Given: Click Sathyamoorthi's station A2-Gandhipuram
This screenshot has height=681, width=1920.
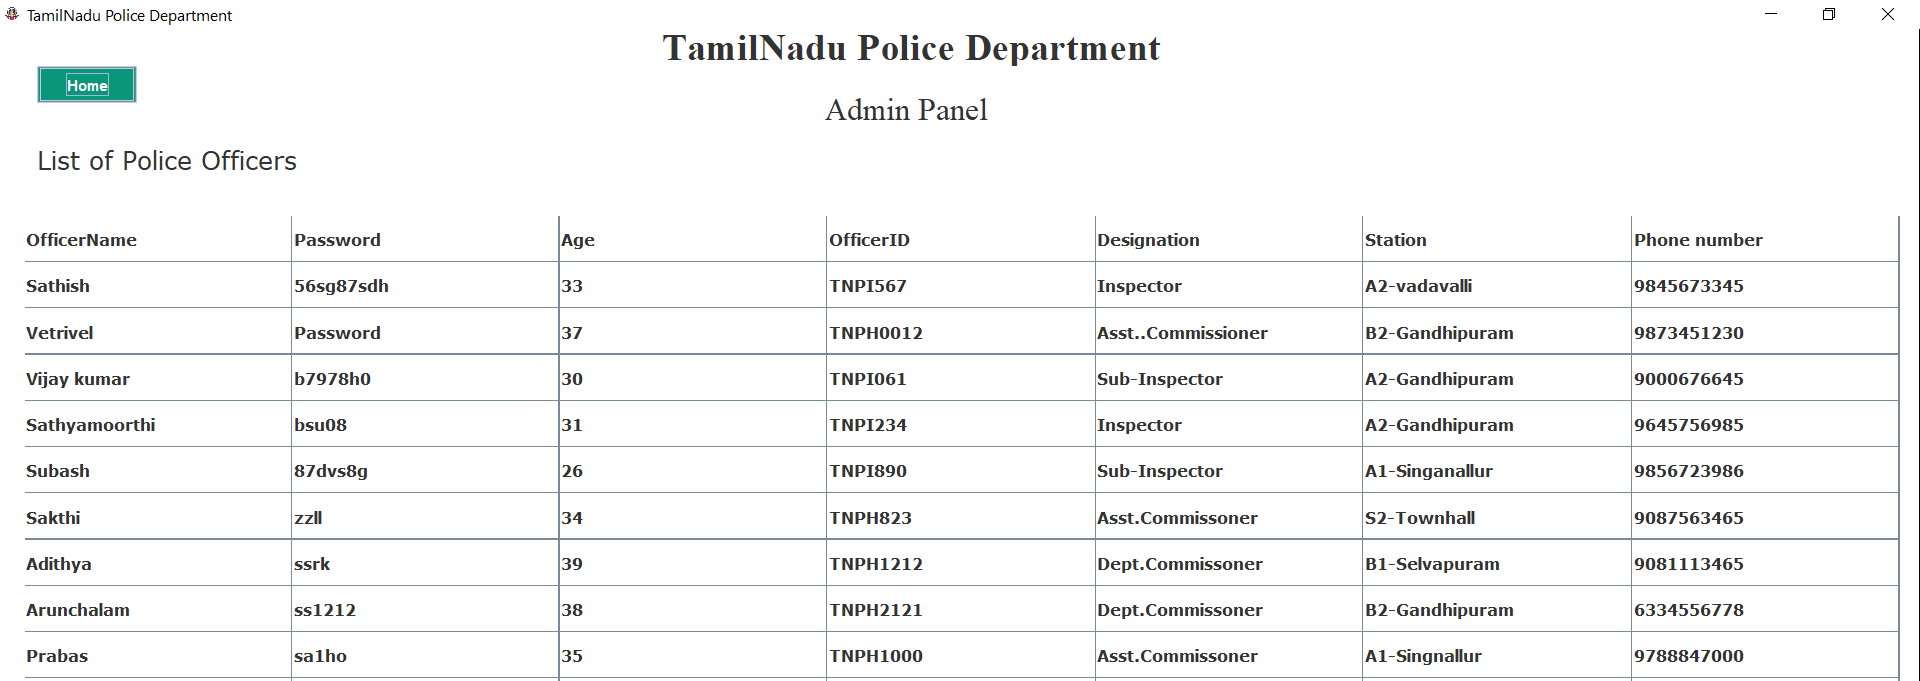Looking at the screenshot, I should pyautogui.click(x=1439, y=425).
